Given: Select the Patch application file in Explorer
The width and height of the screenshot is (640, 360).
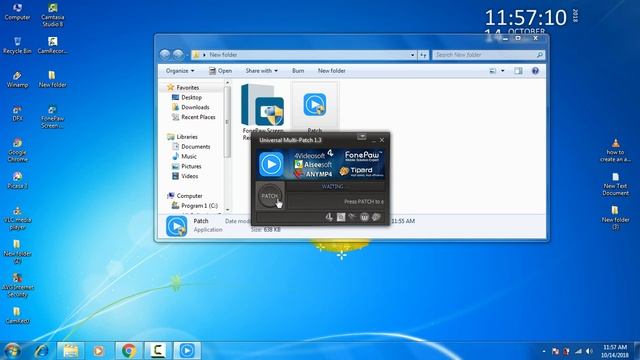Looking at the screenshot, I should pos(315,107).
